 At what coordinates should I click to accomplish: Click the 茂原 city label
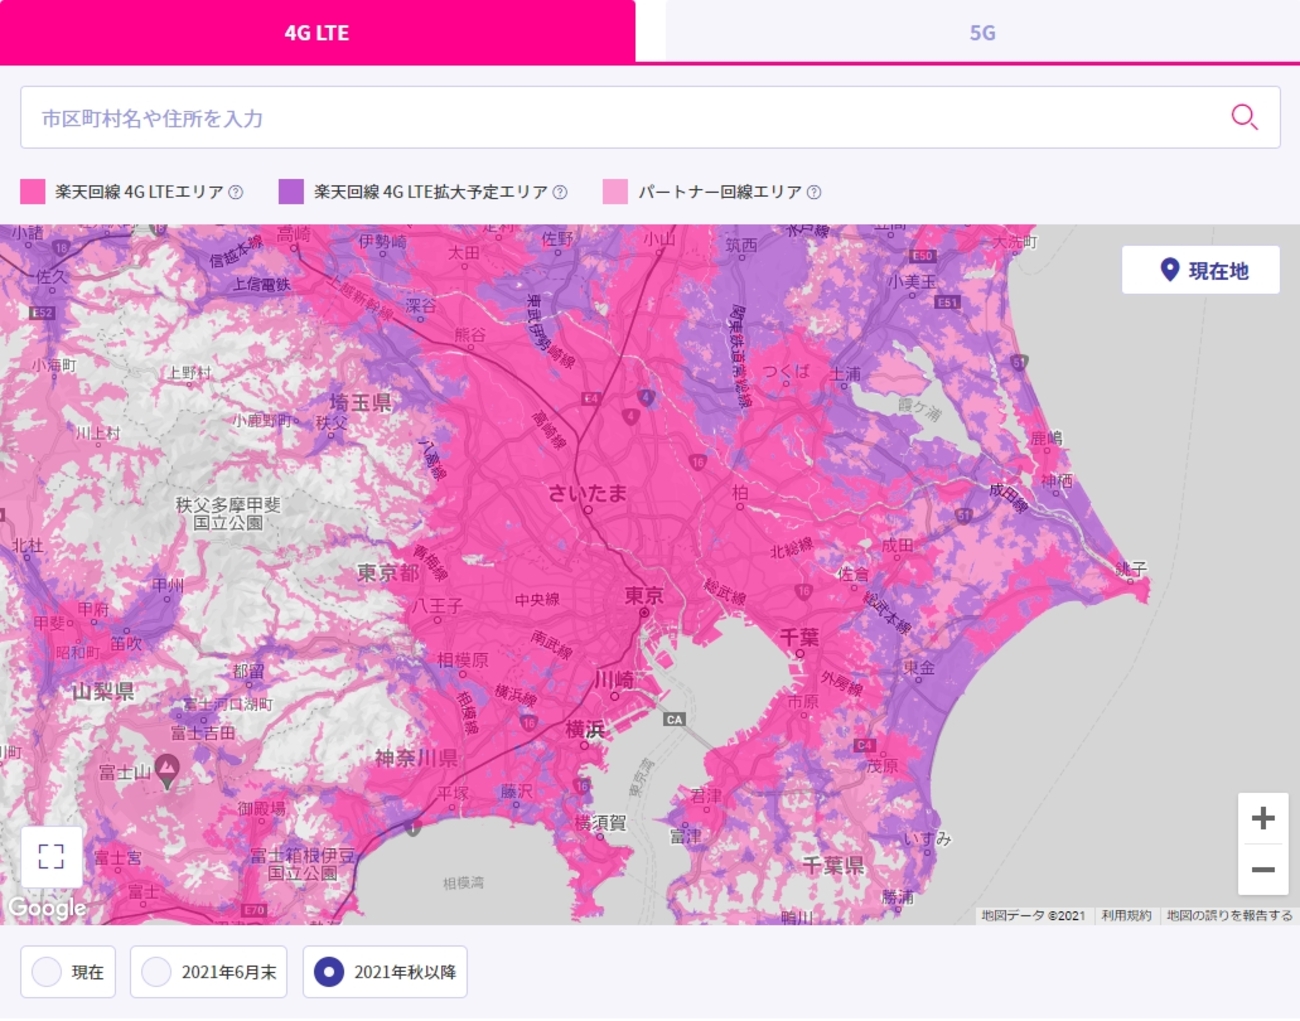(882, 766)
